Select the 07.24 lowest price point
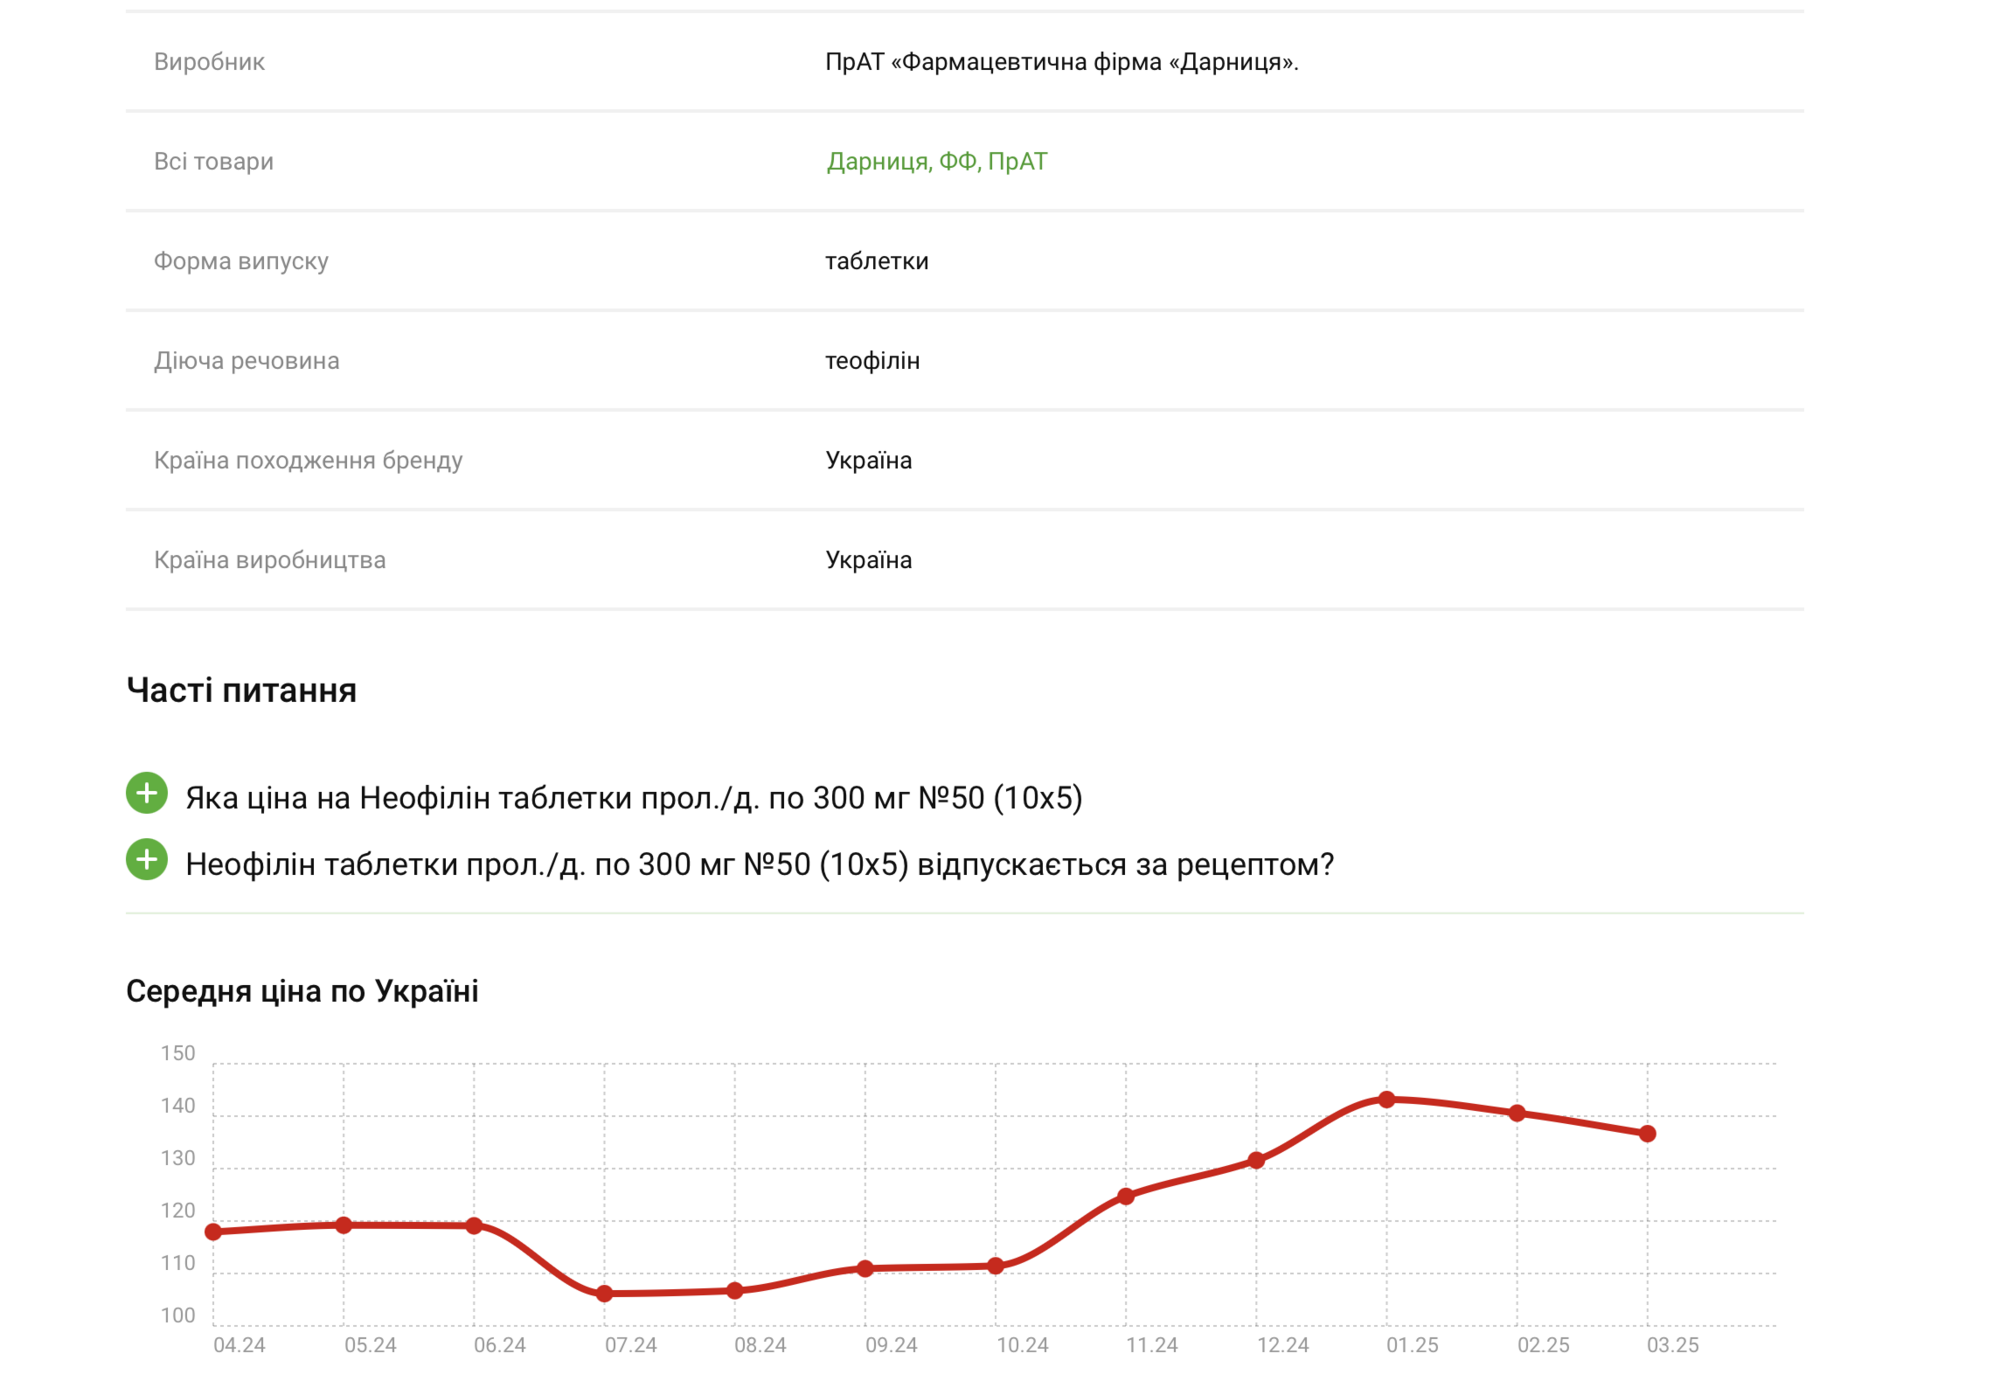Image resolution: width=2000 pixels, height=1381 pixels. (604, 1294)
